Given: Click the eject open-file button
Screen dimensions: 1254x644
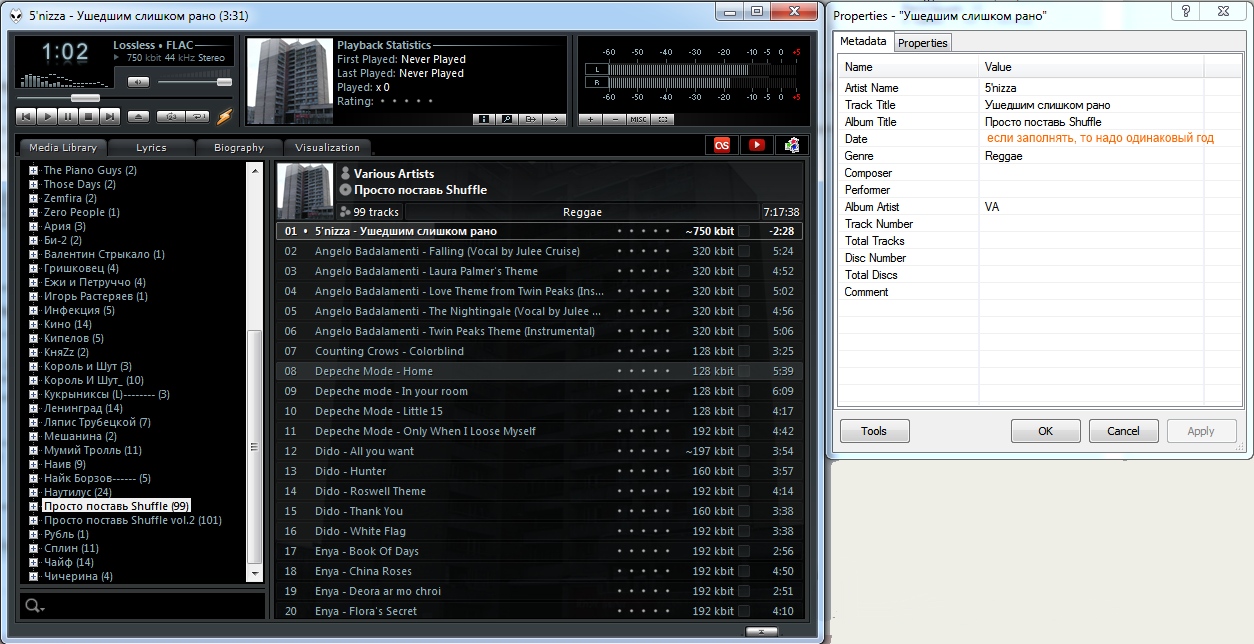Looking at the screenshot, I should tap(138, 116).
